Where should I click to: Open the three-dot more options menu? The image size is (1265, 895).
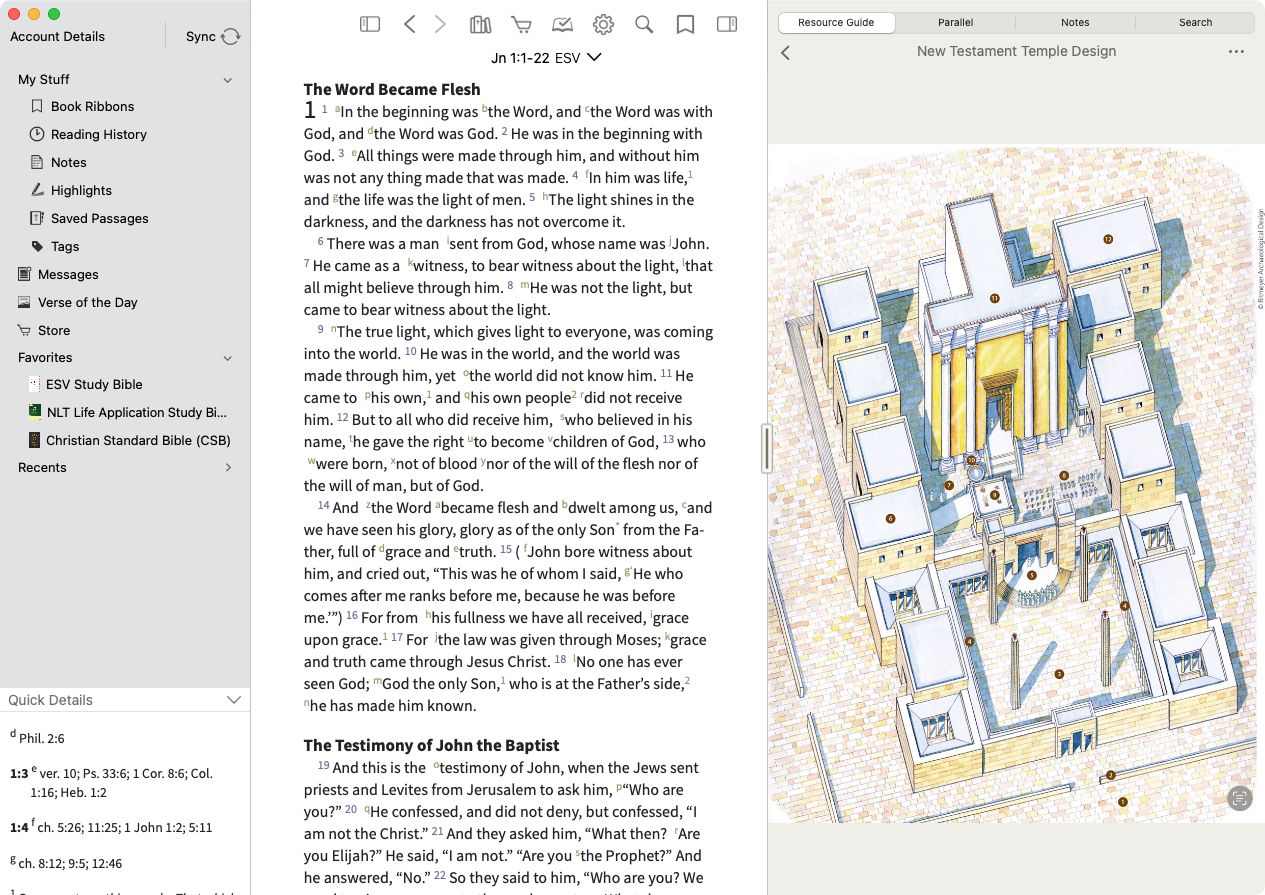coord(1236,52)
